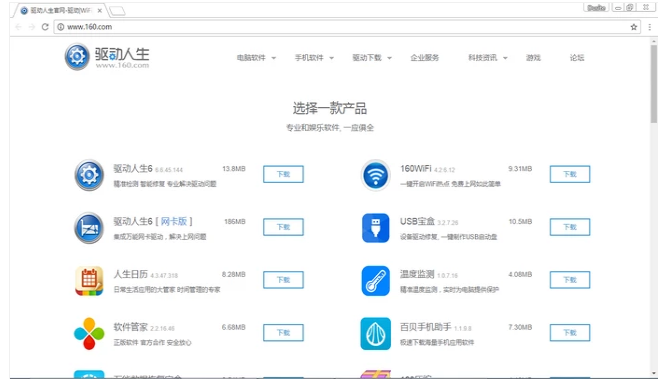The height and width of the screenshot is (379, 658).
Task: Focus the address bar showing www.160.com
Action: 347,27
